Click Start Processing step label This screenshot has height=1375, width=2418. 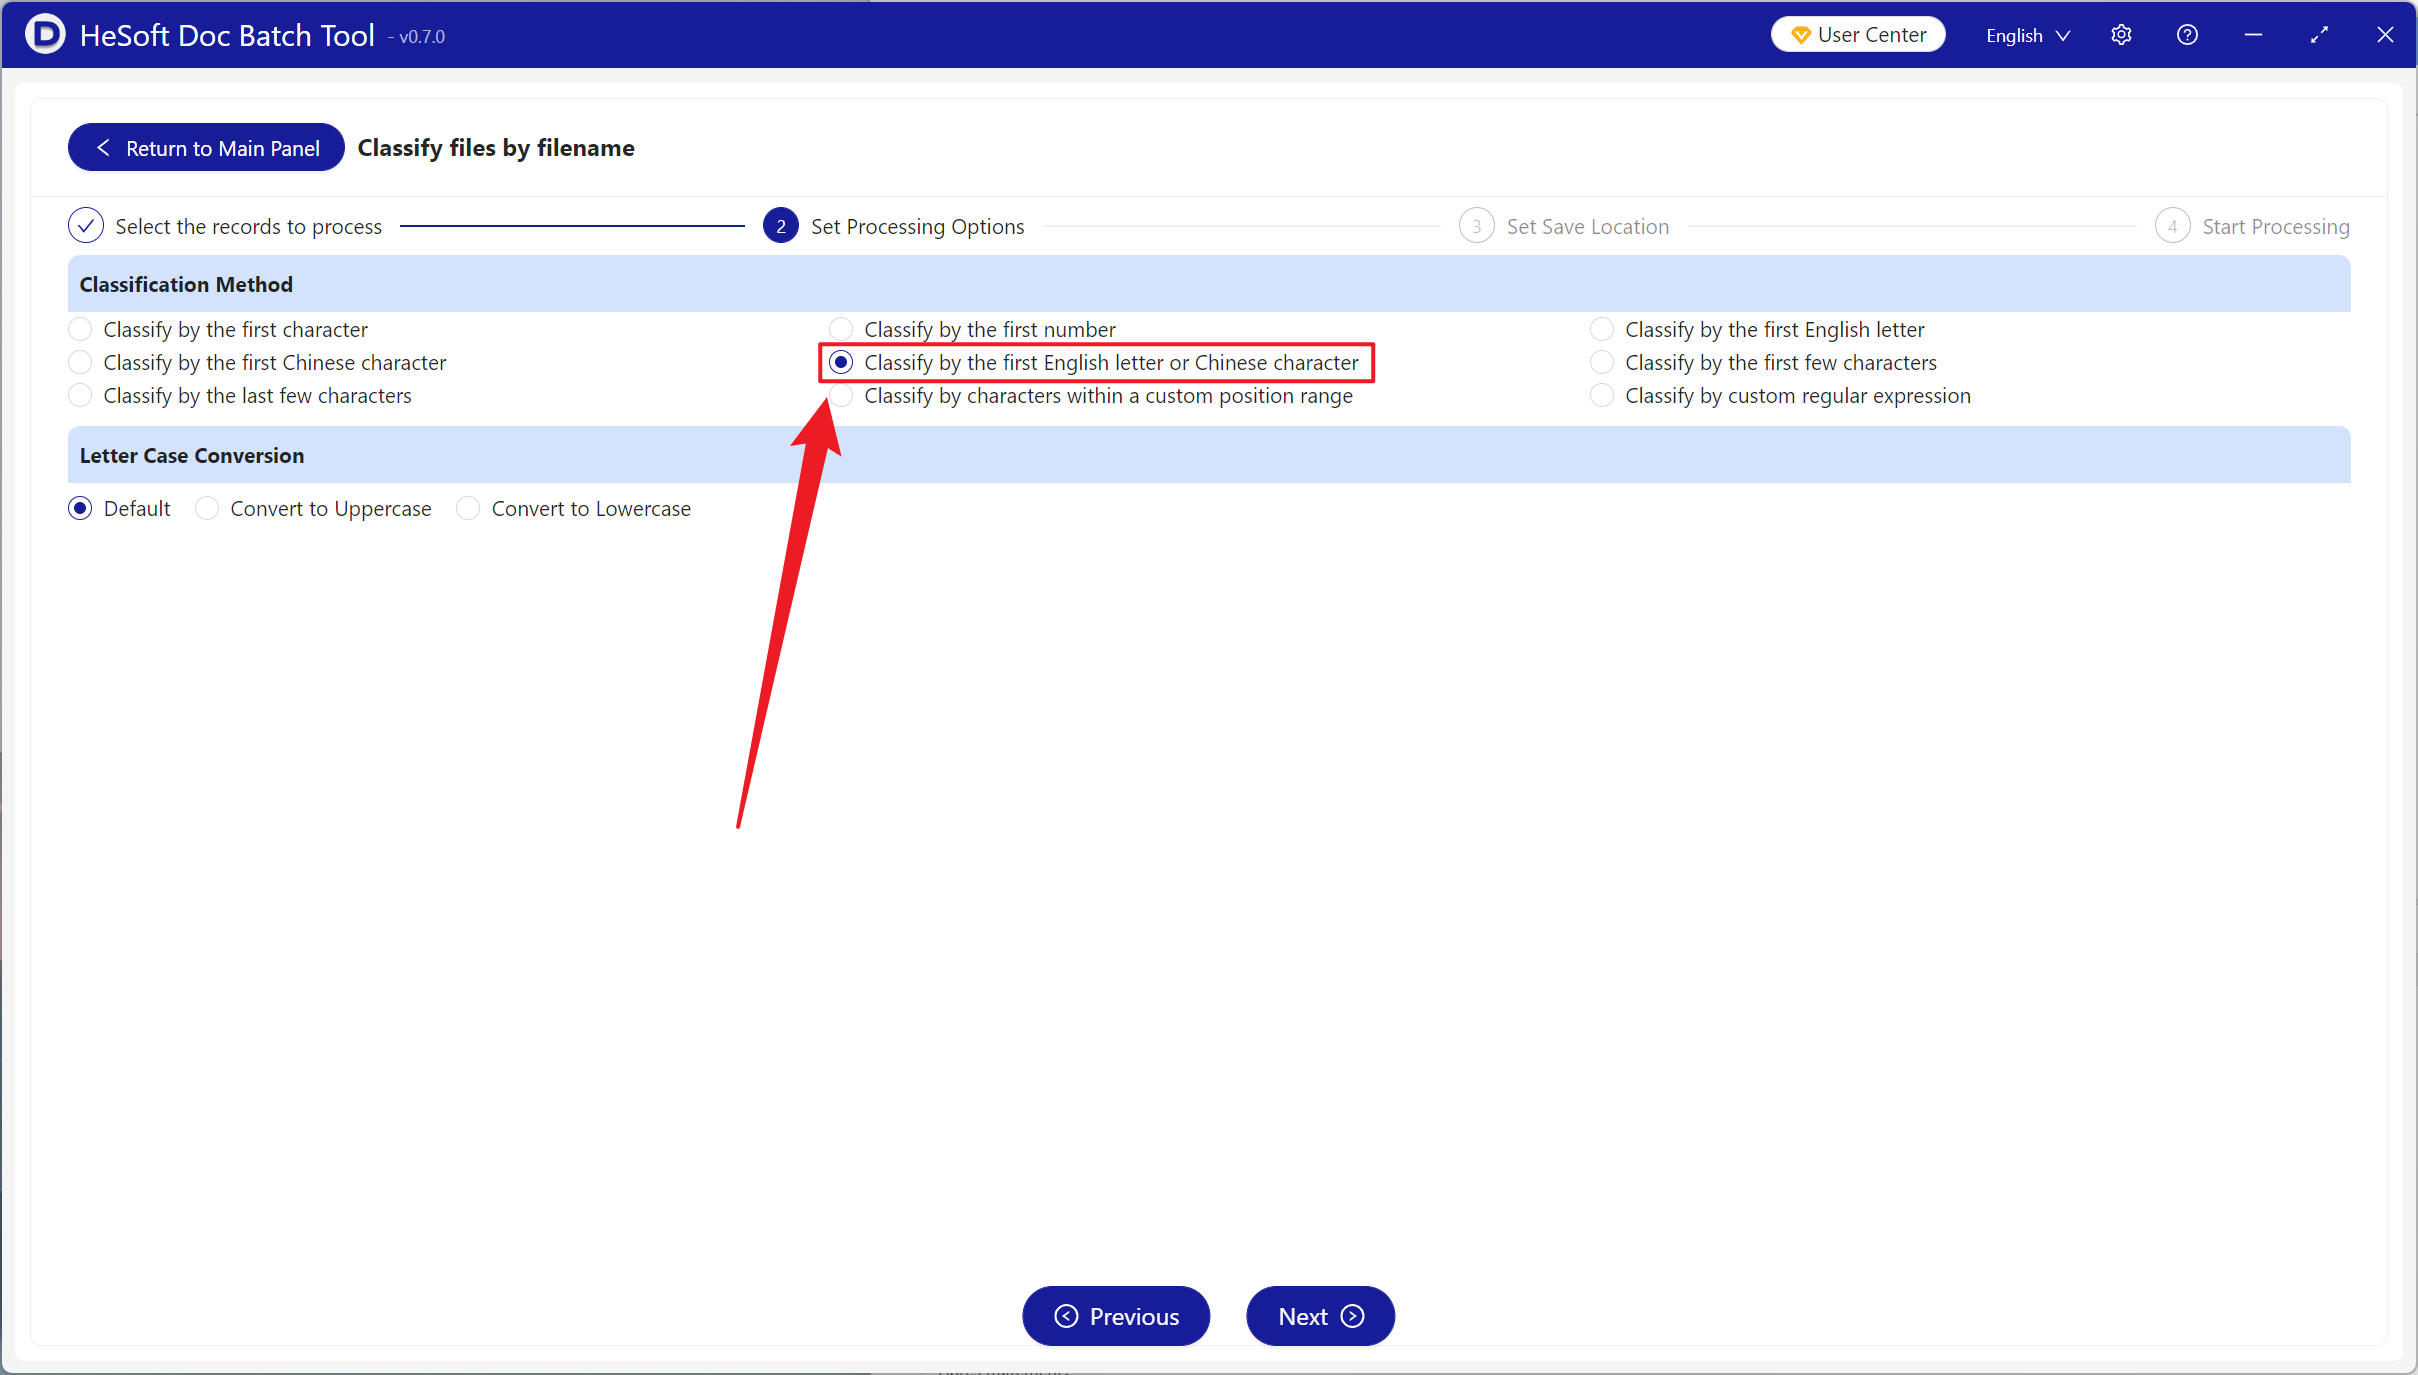[2276, 227]
